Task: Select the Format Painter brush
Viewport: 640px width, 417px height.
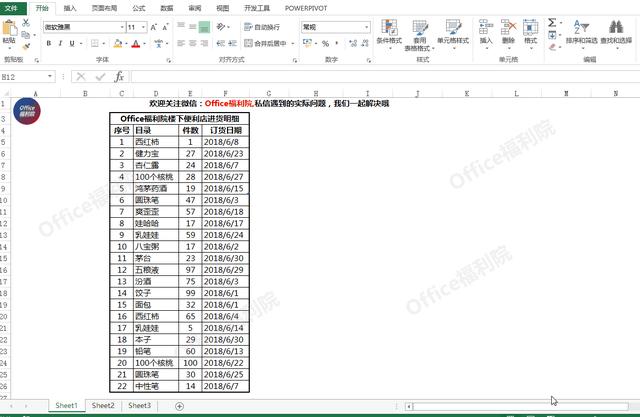Action: point(26,47)
